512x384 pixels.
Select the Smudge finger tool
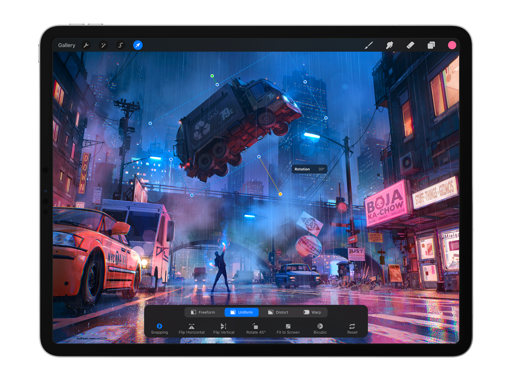coord(389,45)
